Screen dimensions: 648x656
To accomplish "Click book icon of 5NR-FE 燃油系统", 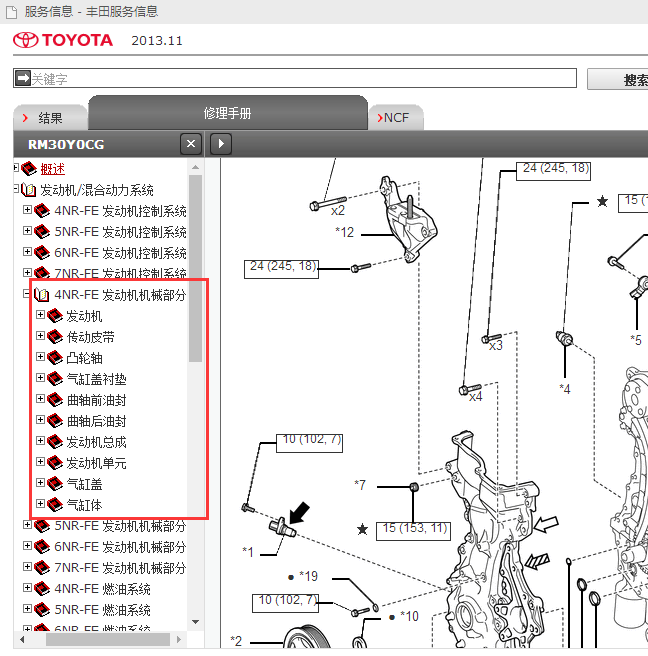I will [42, 610].
